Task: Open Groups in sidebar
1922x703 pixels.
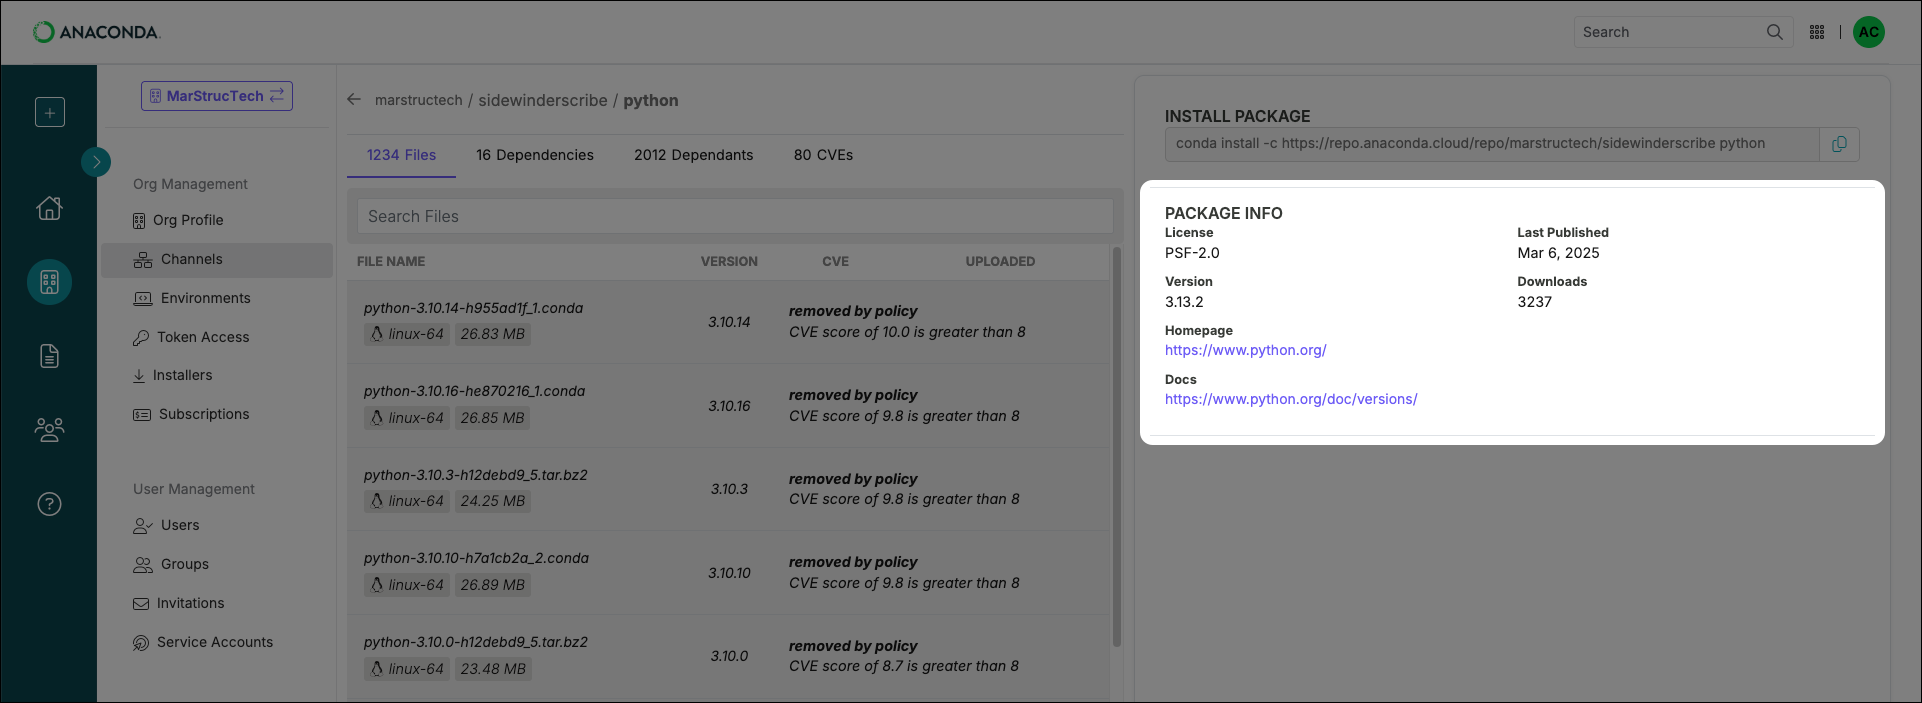Action: (x=171, y=564)
